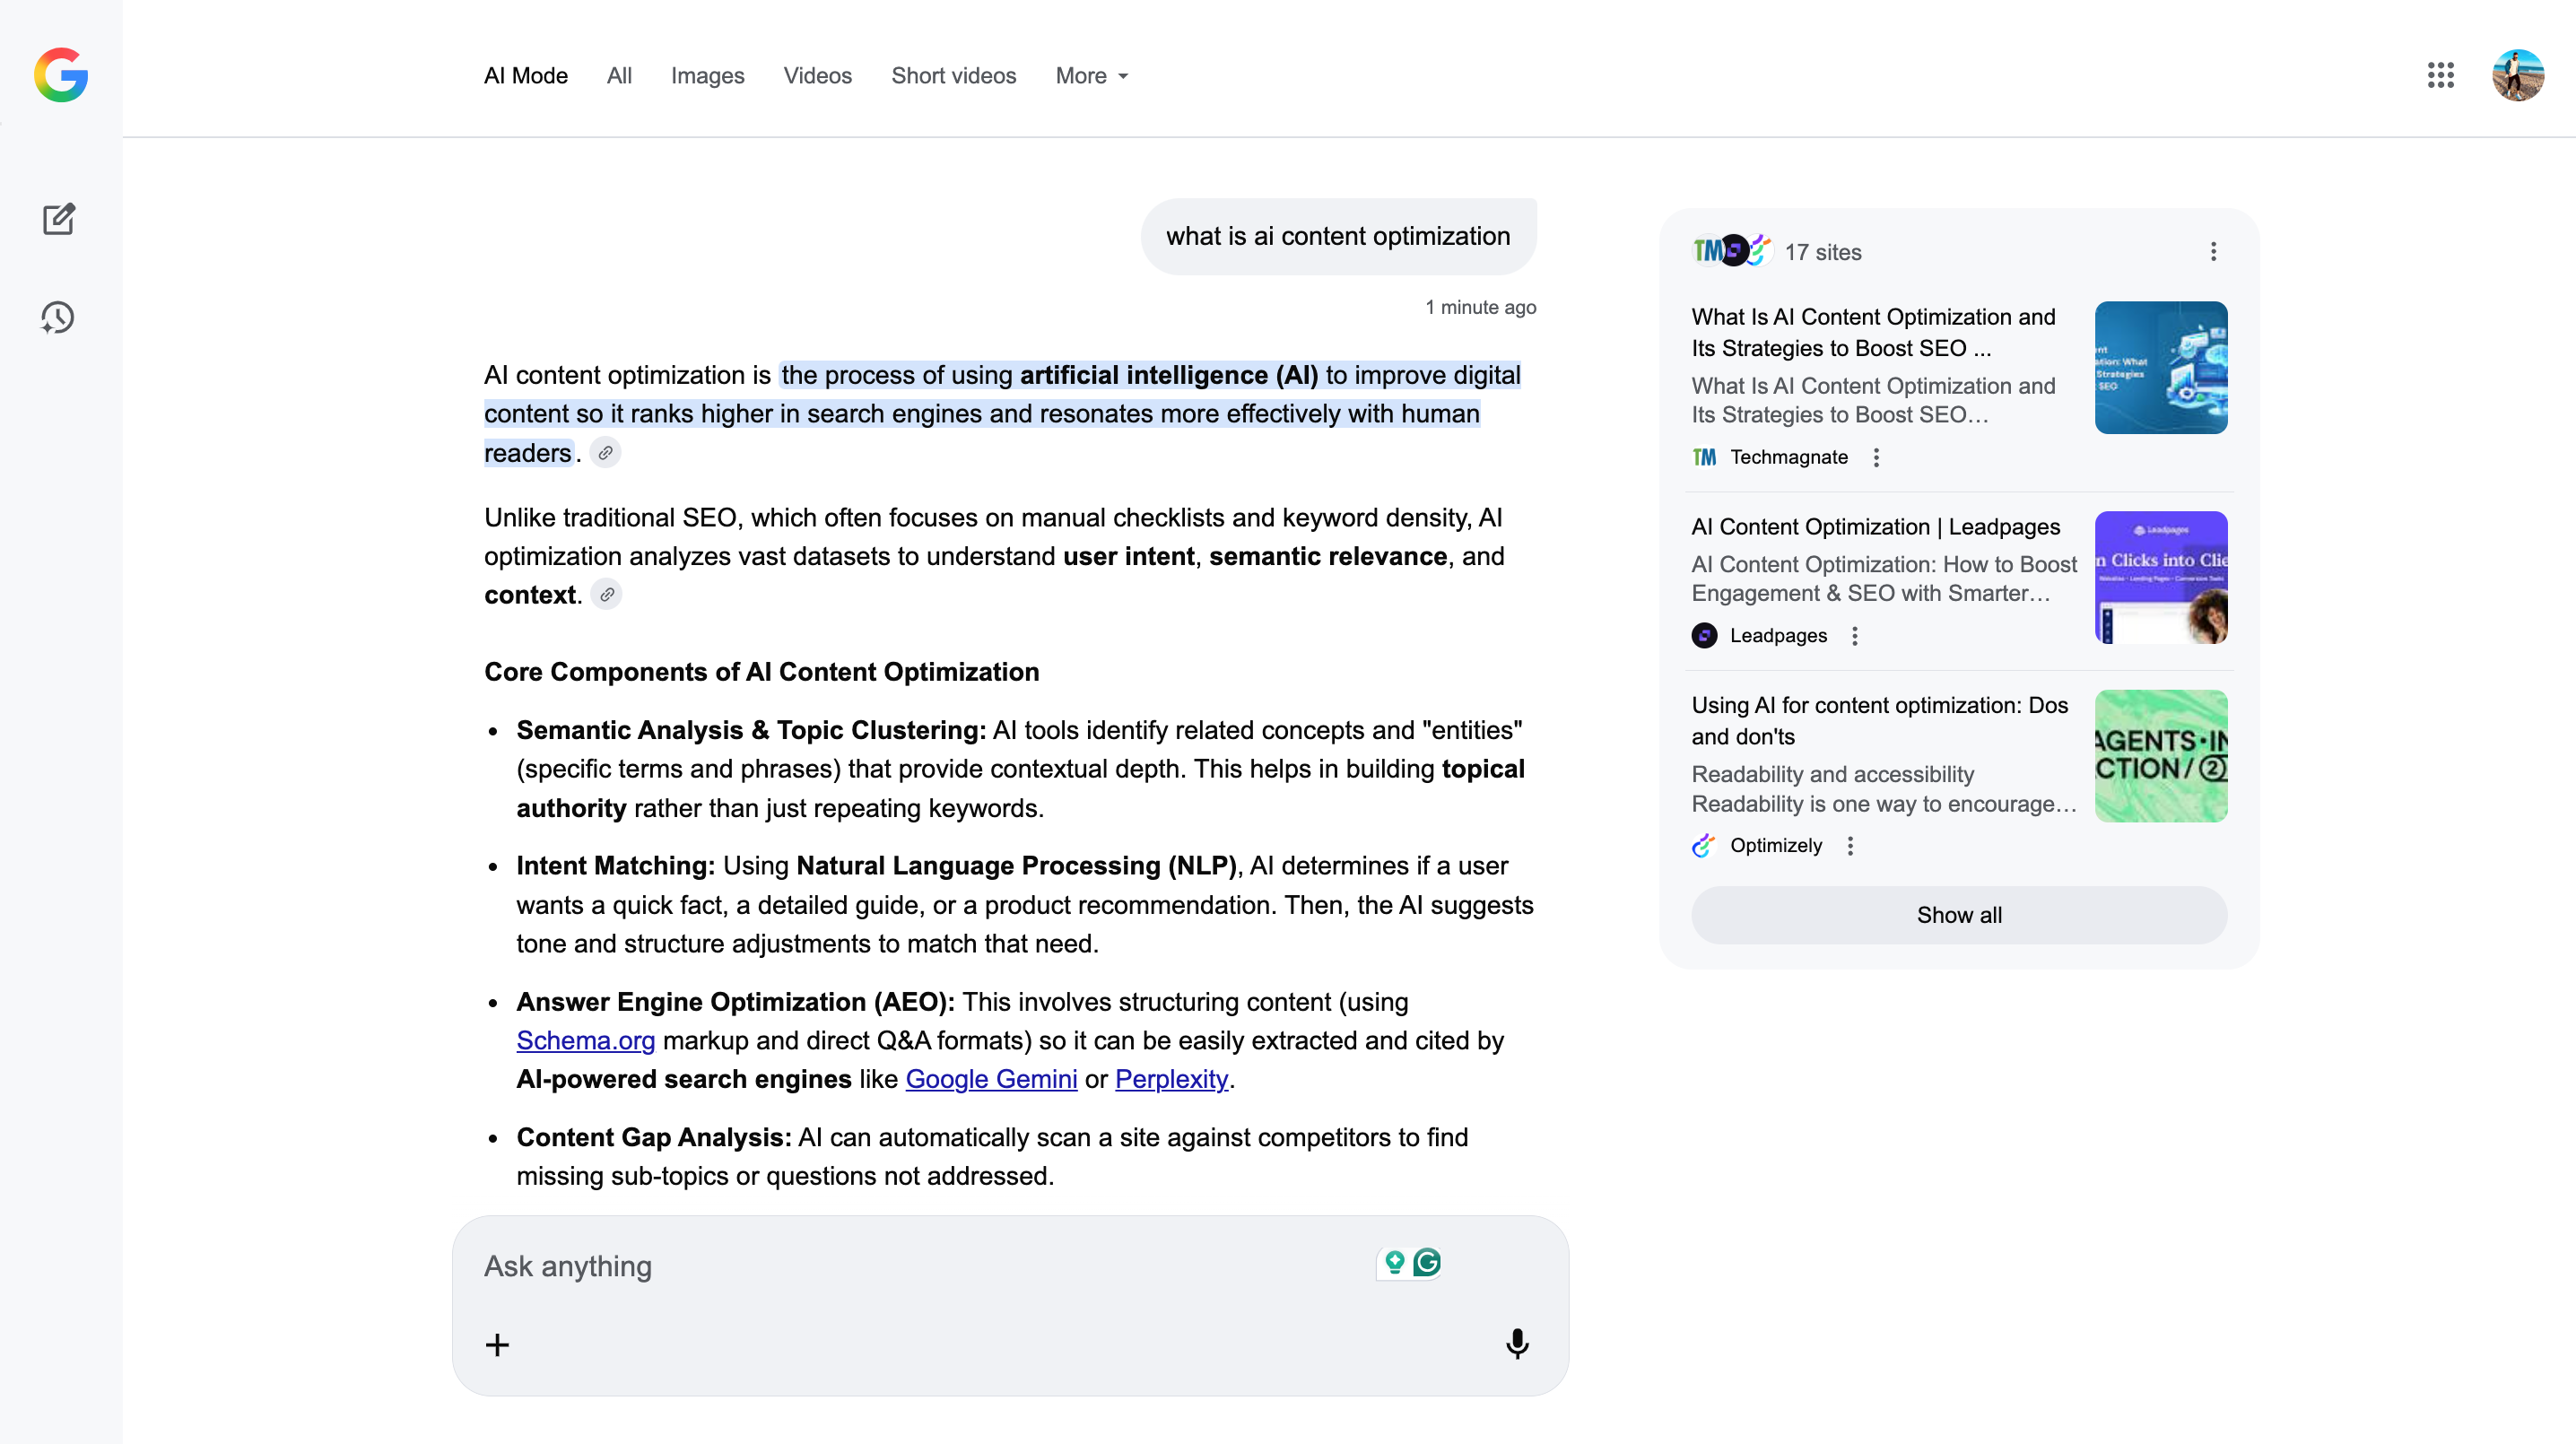The height and width of the screenshot is (1444, 2576).
Task: Open options menu beside Techmagnate source
Action: (x=1876, y=457)
